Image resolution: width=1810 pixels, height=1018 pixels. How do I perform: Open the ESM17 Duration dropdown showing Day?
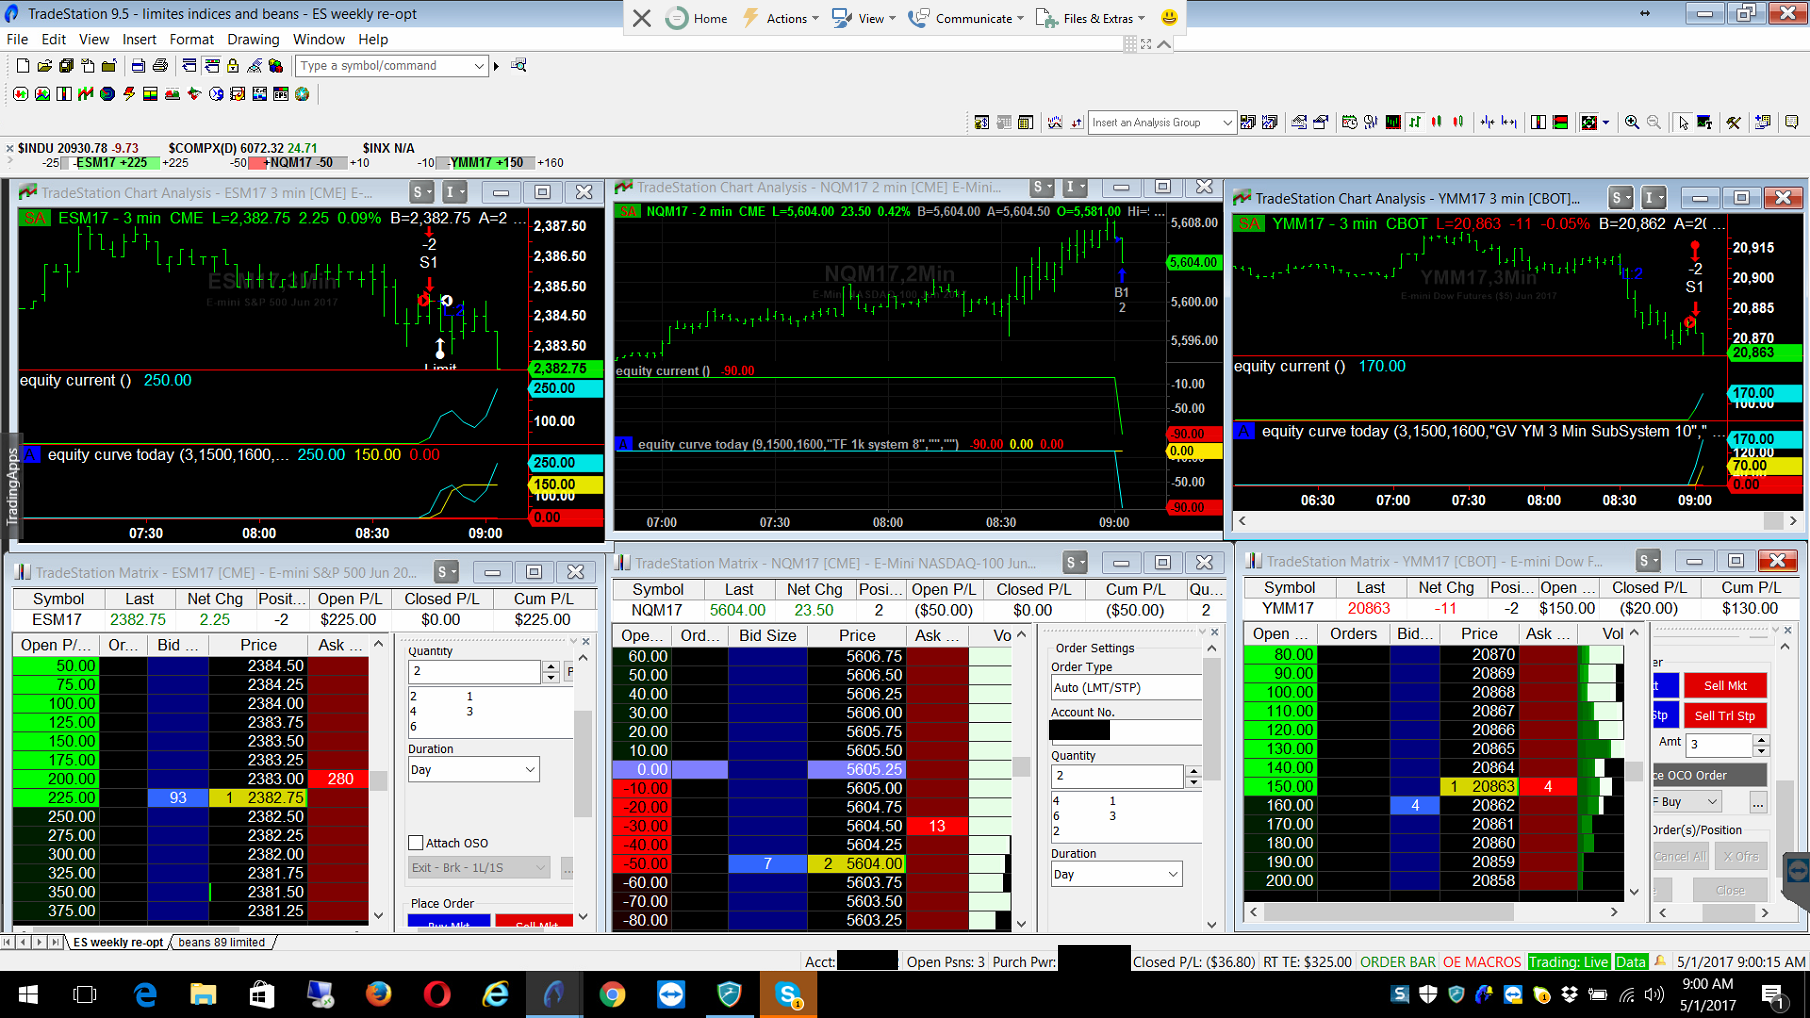[473, 770]
